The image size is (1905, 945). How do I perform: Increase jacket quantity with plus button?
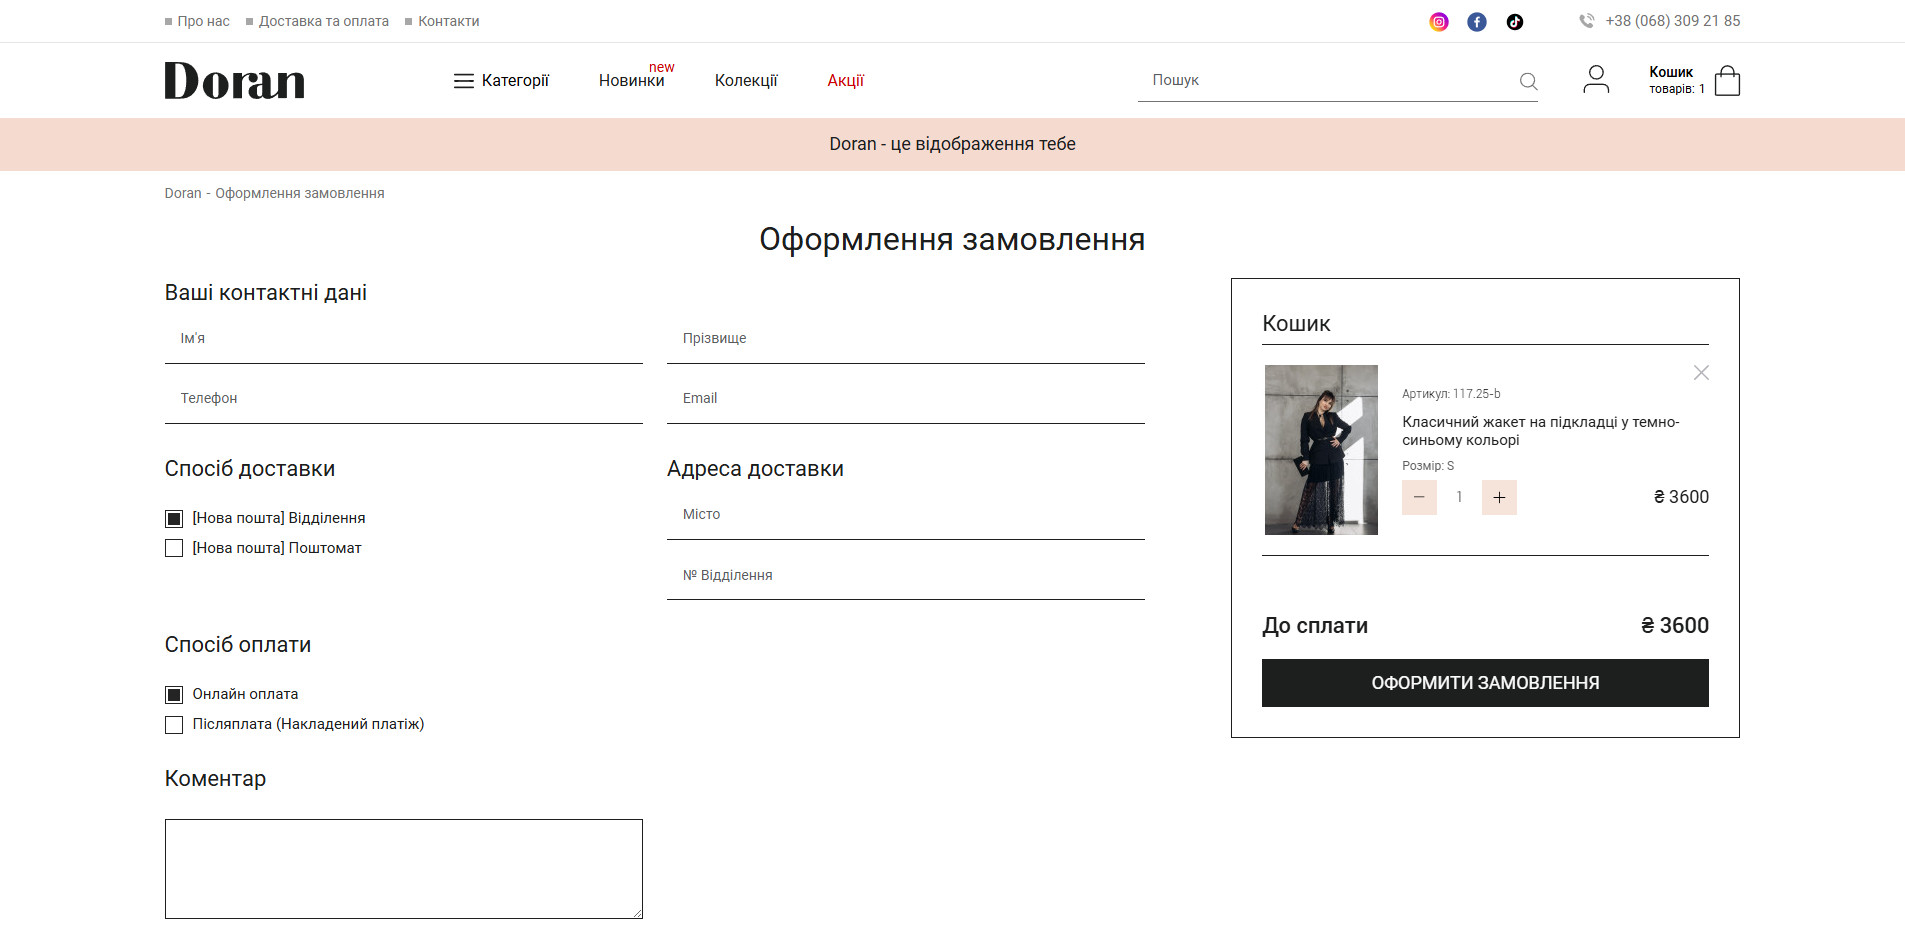click(x=1499, y=497)
